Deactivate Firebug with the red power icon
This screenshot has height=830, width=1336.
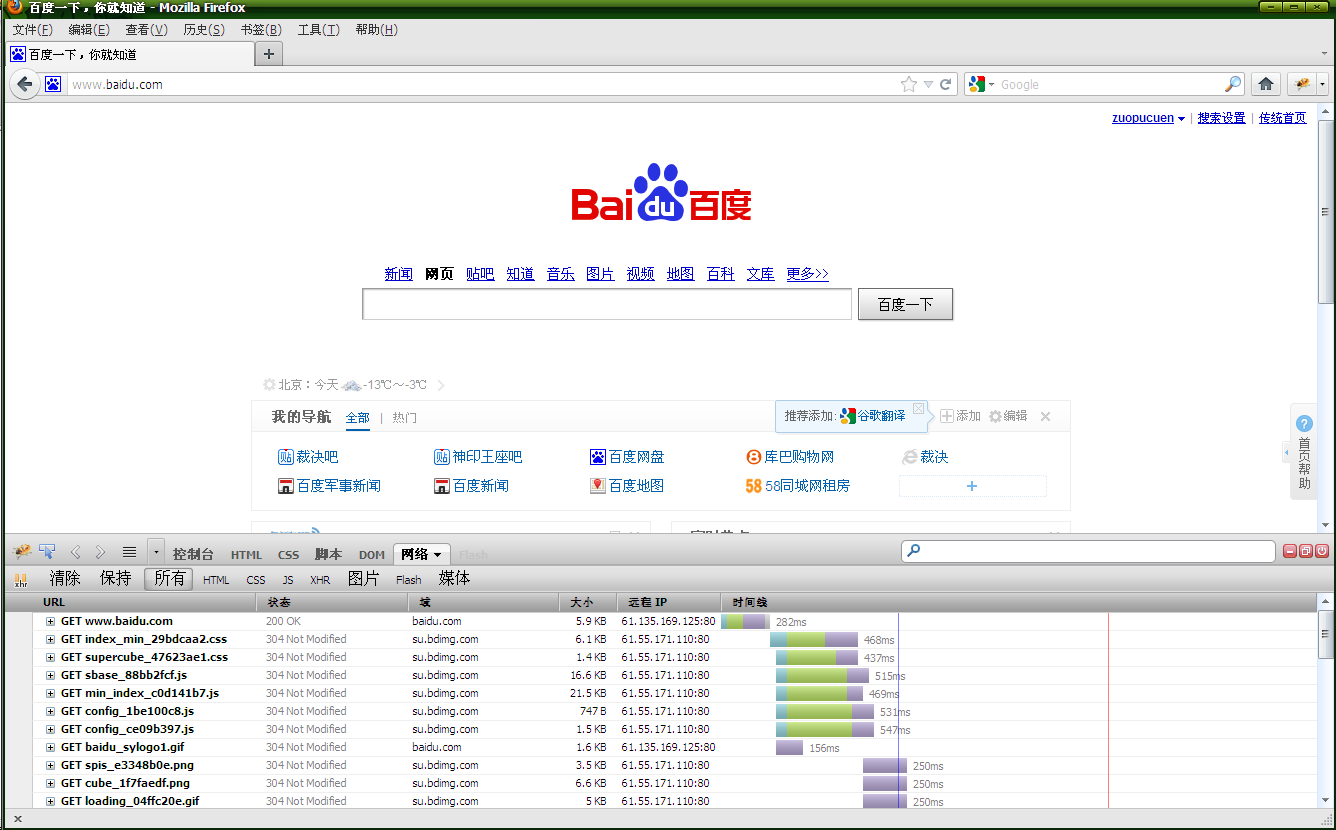(1322, 551)
